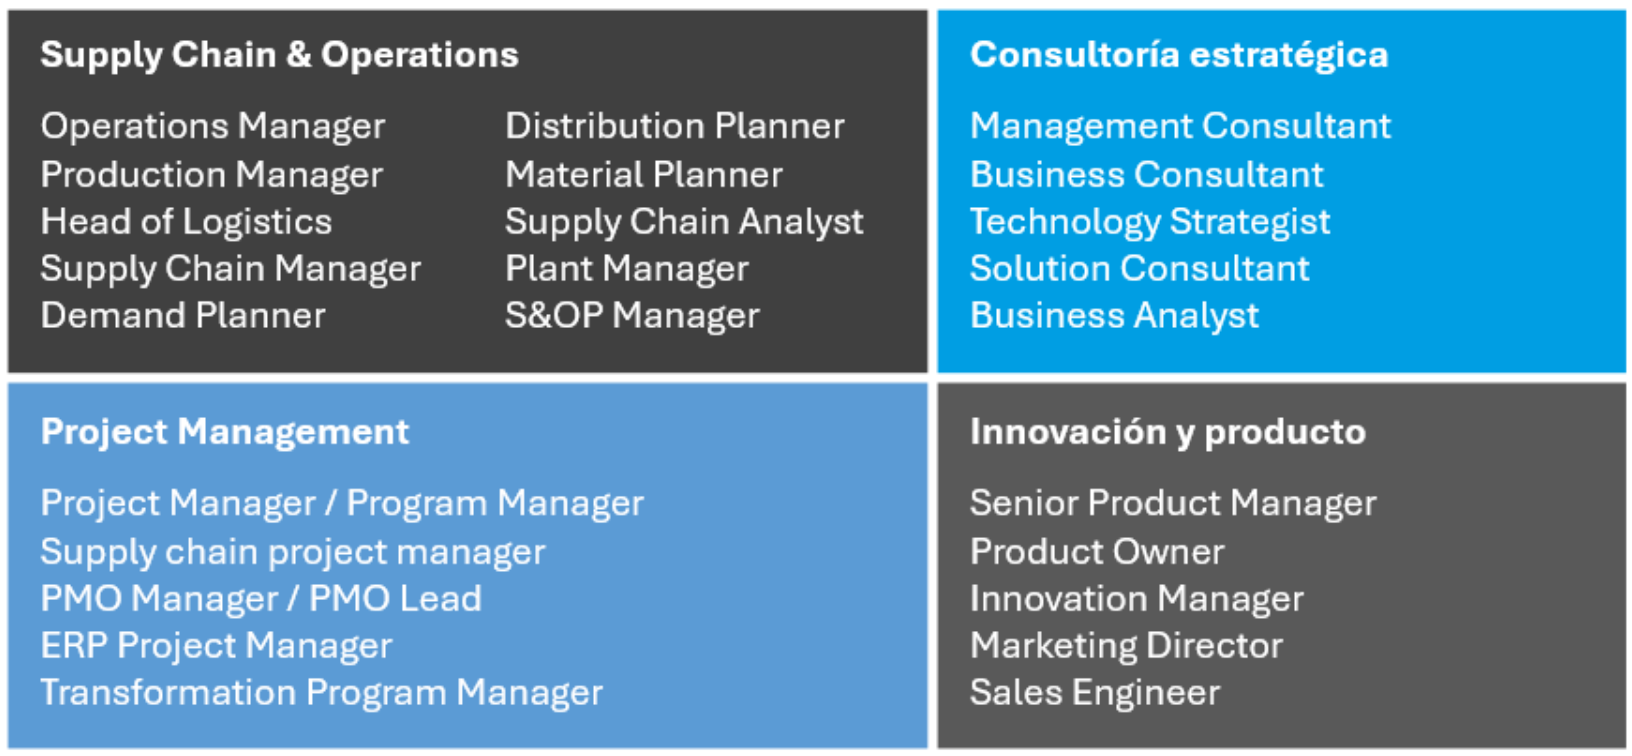Click Demand Planner role
This screenshot has height=756, width=1632.
click(183, 316)
